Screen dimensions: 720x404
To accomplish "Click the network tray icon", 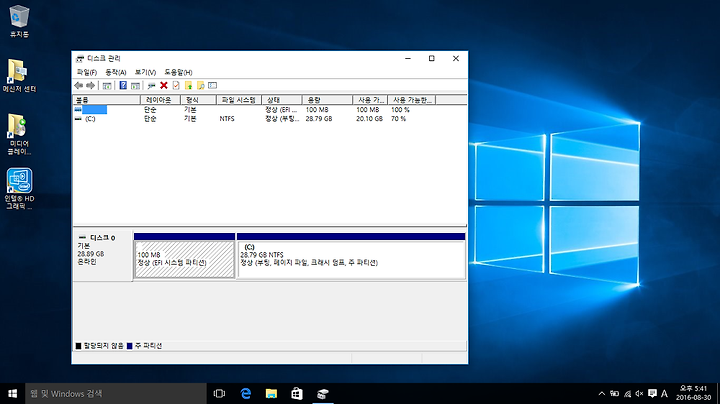I will tap(627, 393).
